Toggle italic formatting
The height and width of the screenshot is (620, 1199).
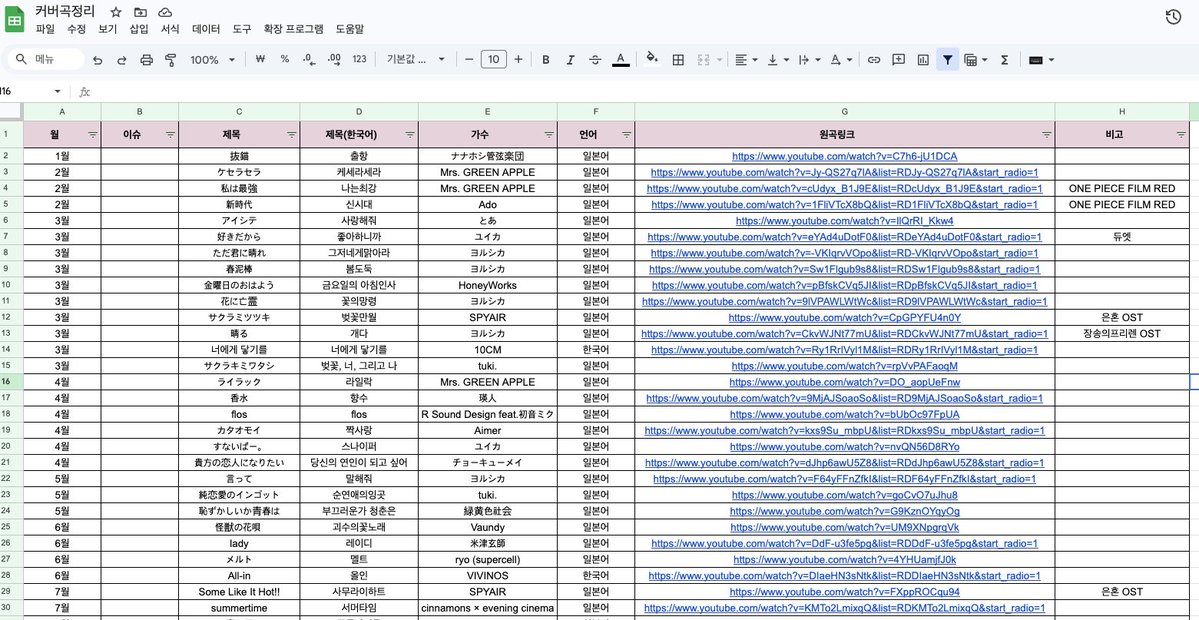pos(570,60)
